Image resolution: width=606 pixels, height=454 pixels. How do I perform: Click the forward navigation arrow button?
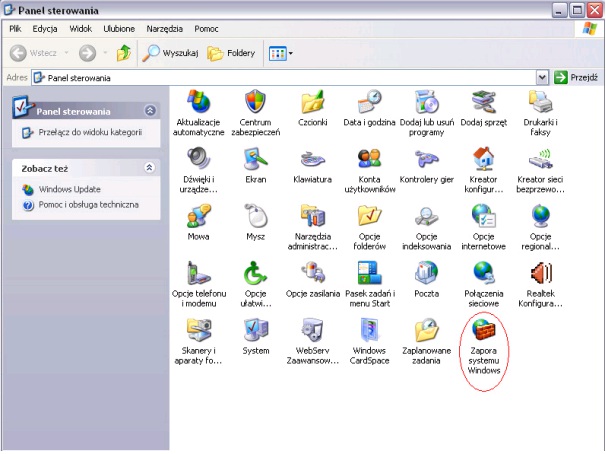point(87,53)
